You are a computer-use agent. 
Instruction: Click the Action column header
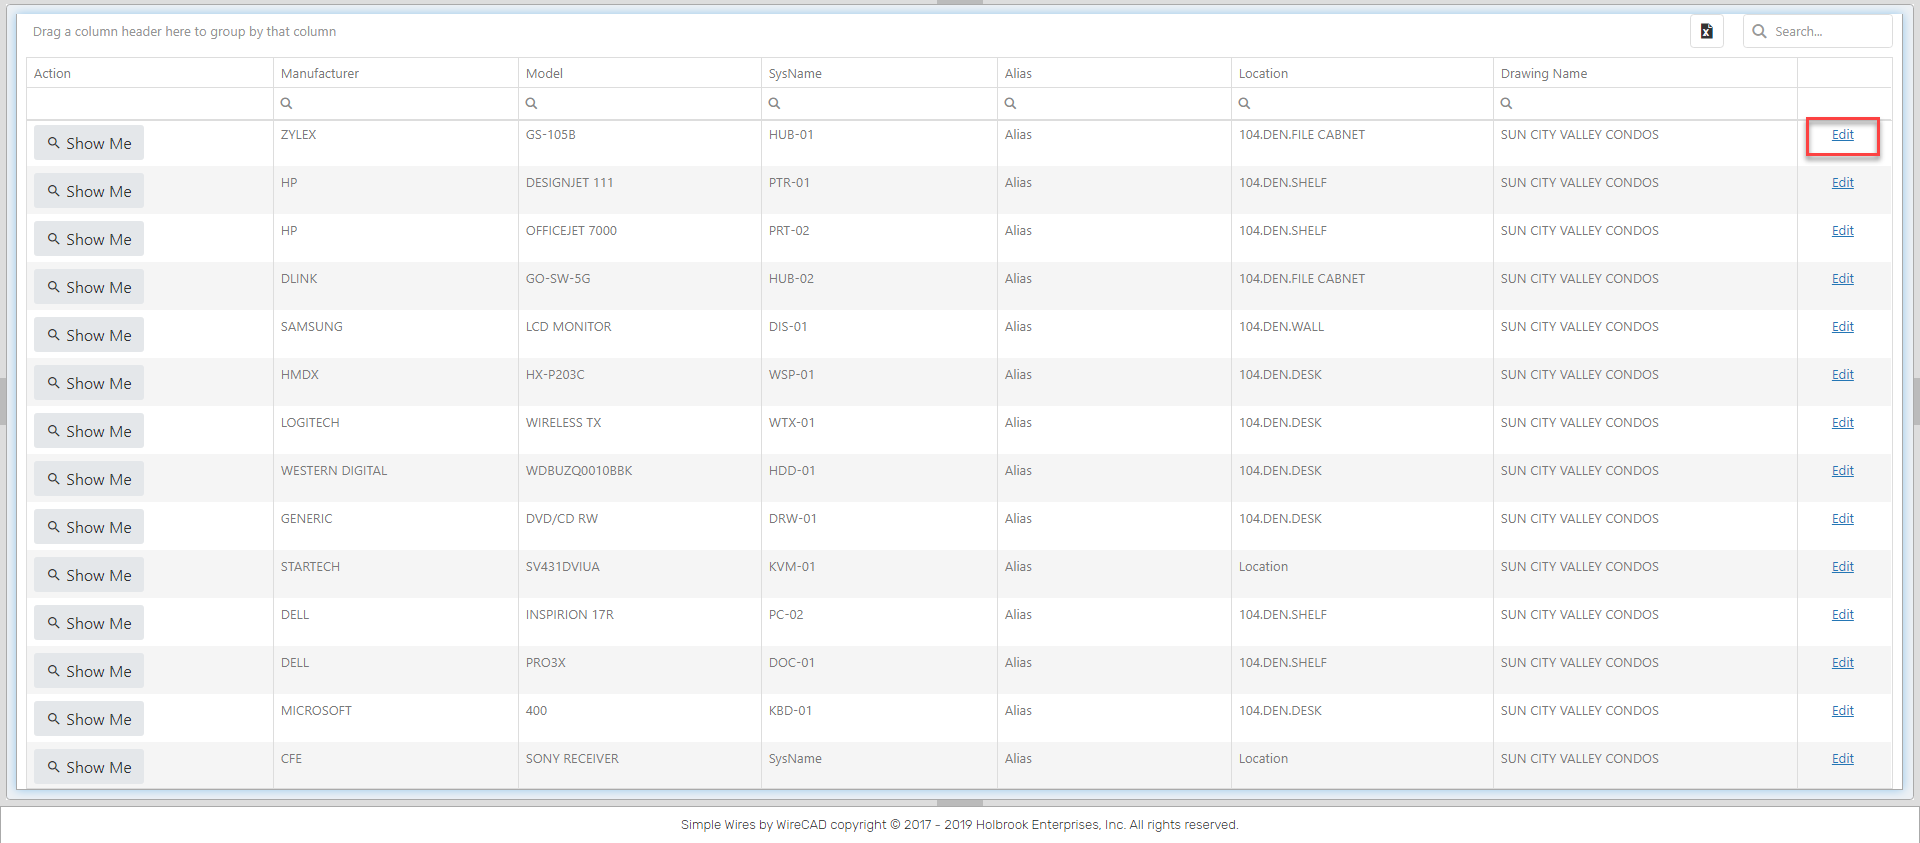pos(150,73)
